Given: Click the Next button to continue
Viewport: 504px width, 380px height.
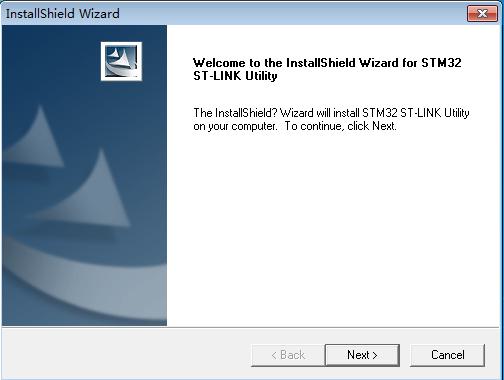Looking at the screenshot, I should coord(362,355).
